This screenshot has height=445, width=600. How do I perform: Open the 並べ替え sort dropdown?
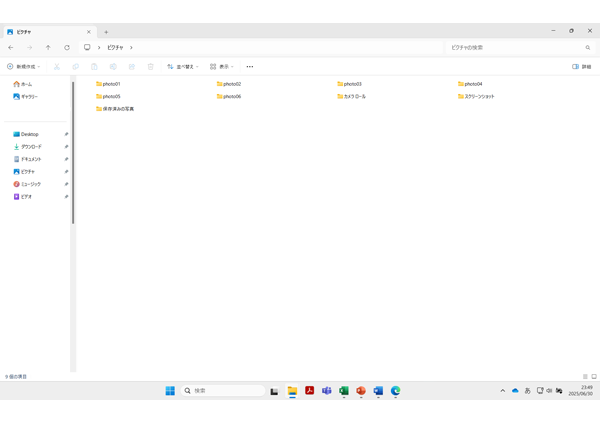tap(183, 67)
